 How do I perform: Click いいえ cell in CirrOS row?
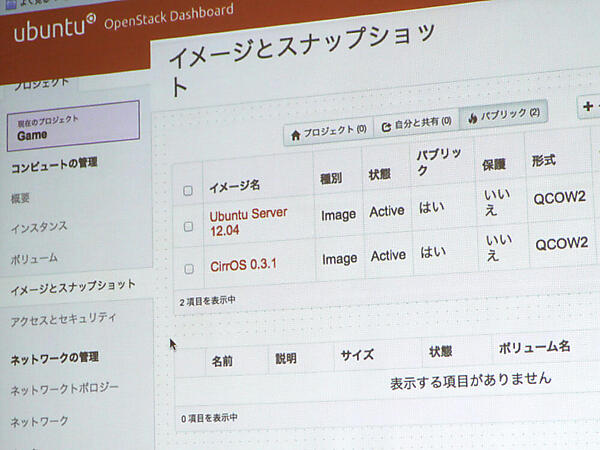[x=499, y=248]
